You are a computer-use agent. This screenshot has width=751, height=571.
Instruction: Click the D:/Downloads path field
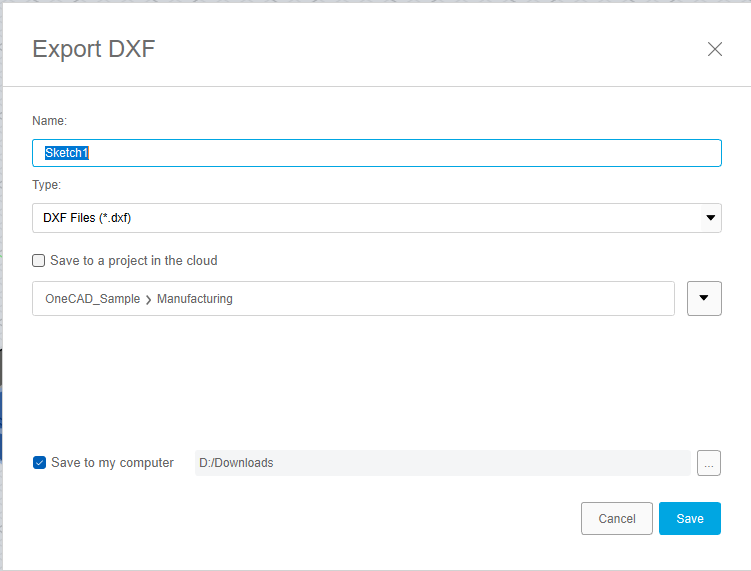[443, 463]
